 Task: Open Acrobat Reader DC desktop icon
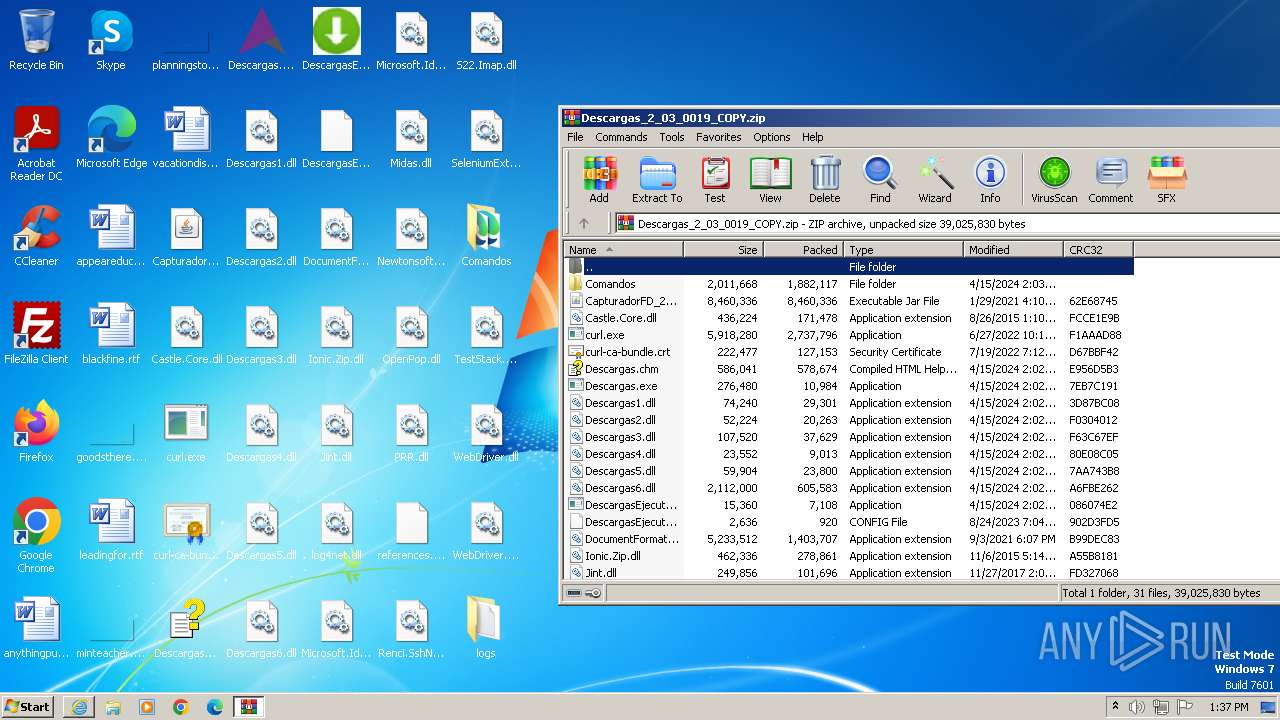pyautogui.click(x=36, y=145)
